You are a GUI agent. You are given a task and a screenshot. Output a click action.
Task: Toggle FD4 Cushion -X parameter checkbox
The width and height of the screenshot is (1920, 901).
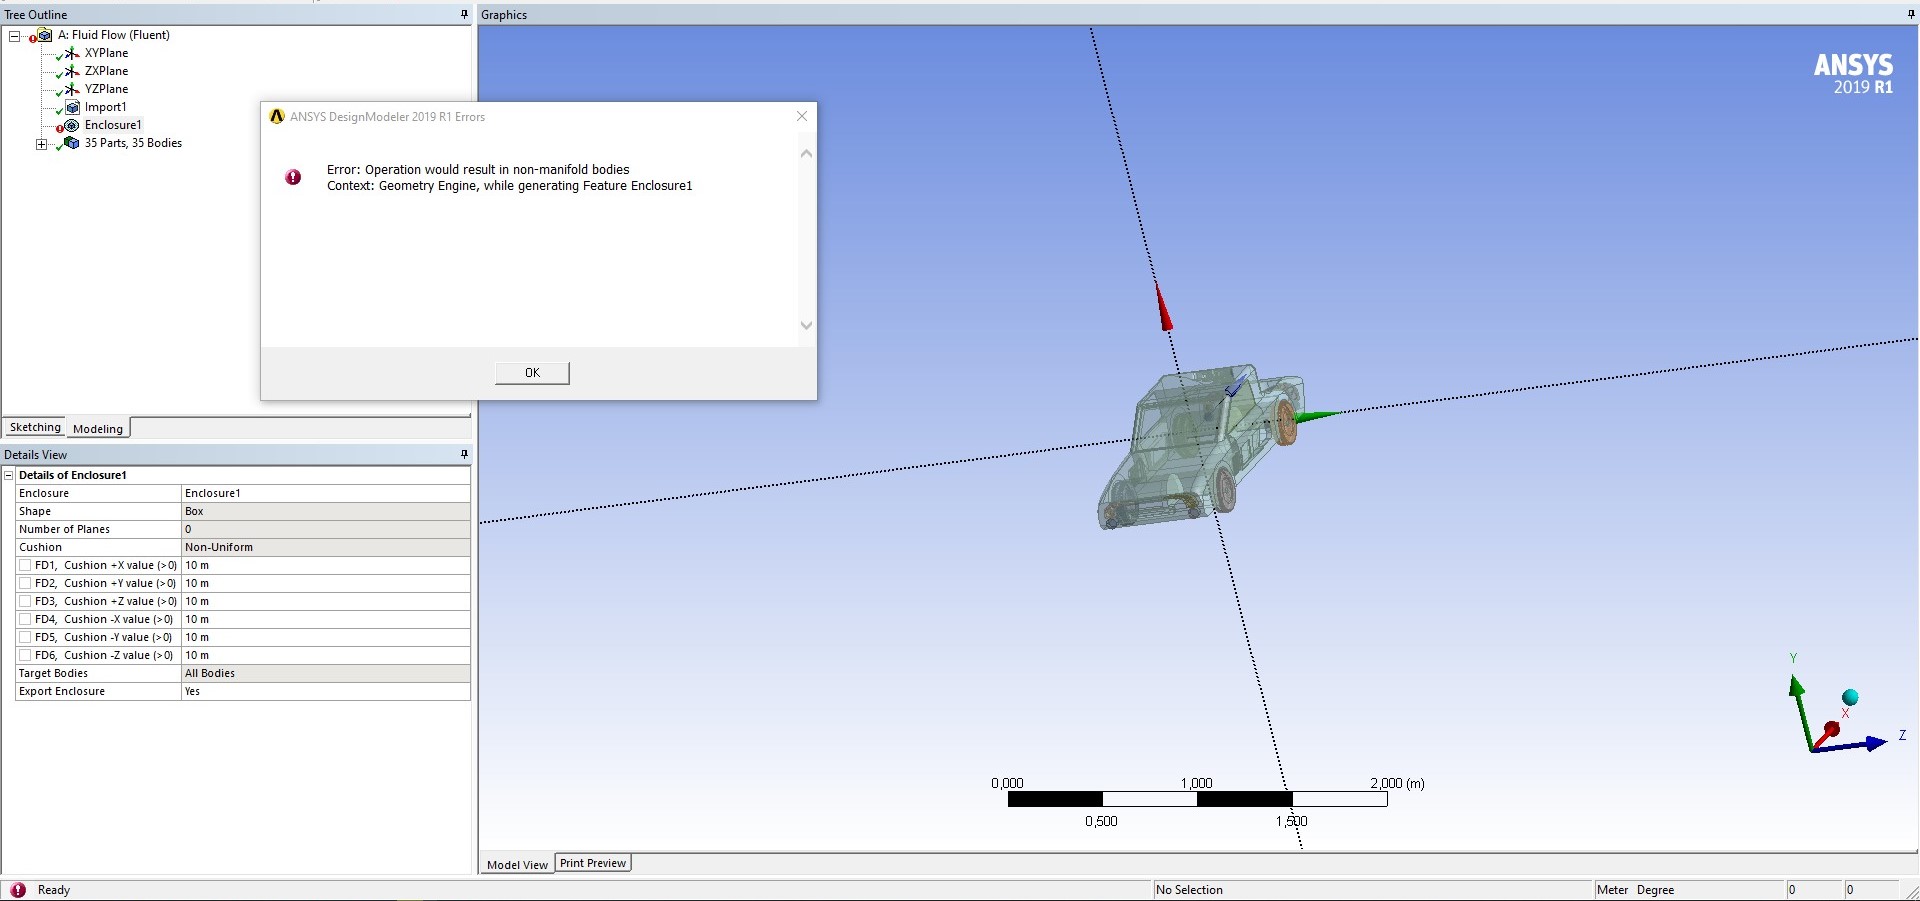tap(25, 619)
